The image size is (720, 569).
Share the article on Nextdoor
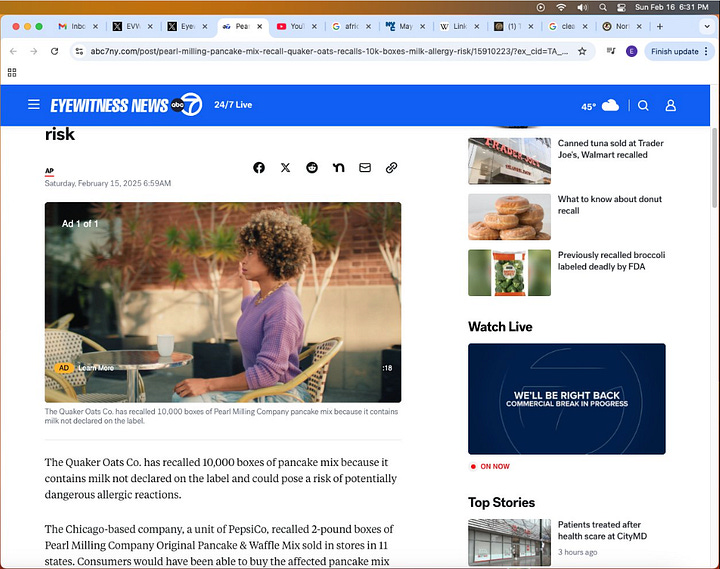(338, 168)
